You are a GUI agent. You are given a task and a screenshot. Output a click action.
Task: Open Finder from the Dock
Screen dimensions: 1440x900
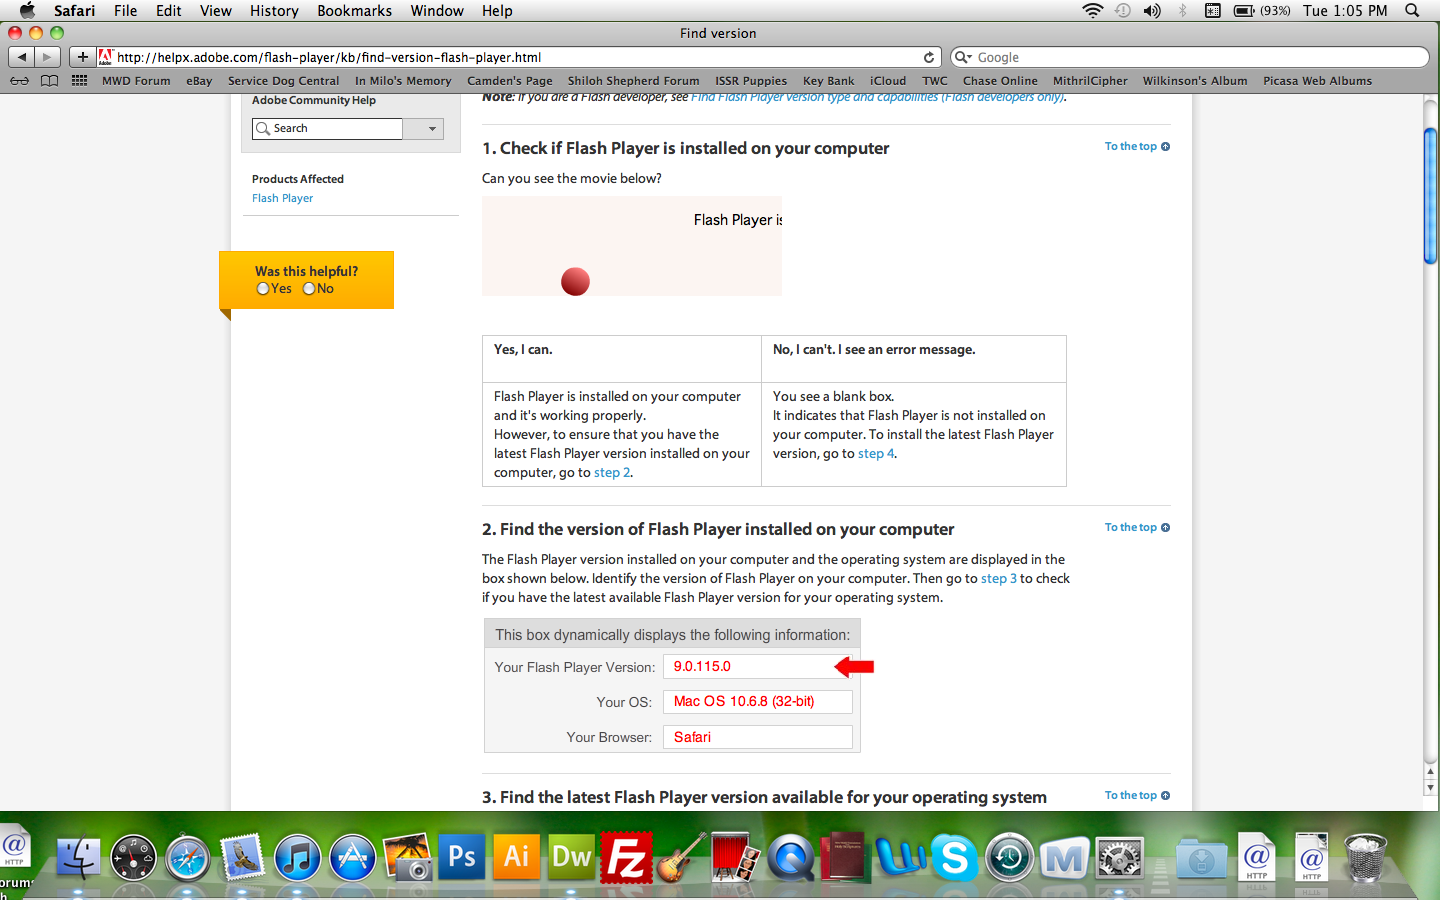point(78,857)
